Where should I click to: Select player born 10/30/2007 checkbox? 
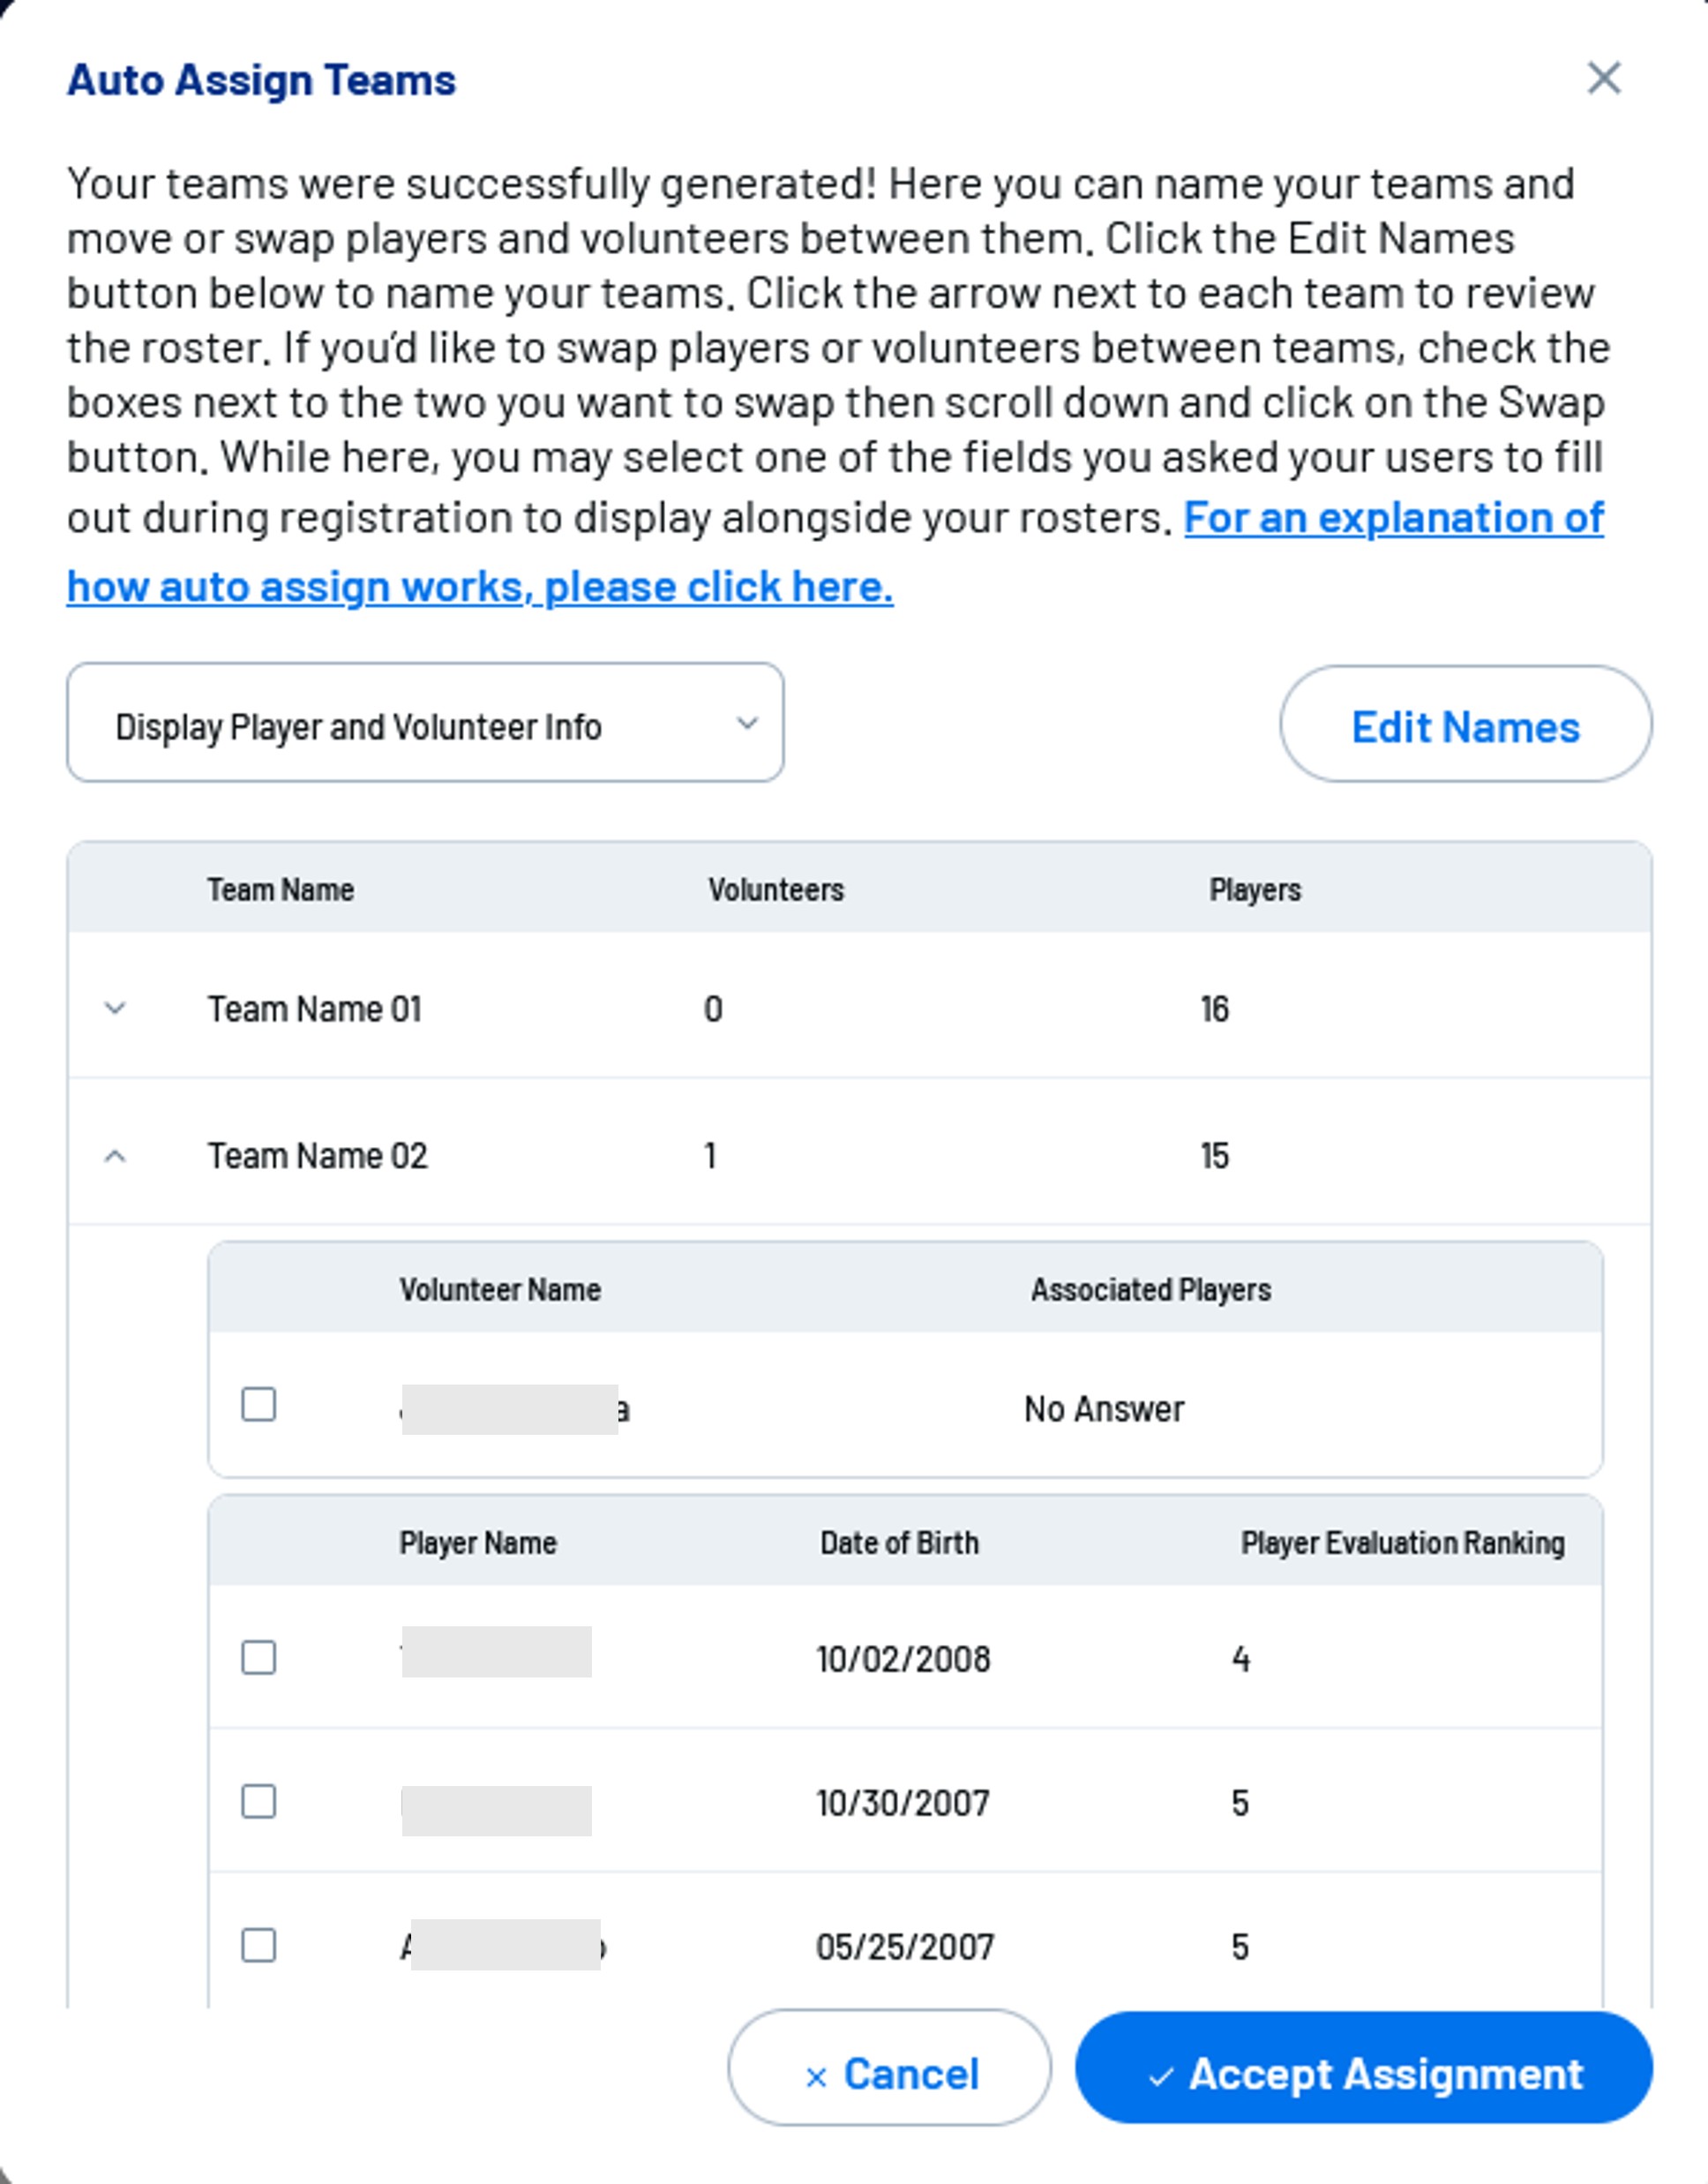point(259,1802)
